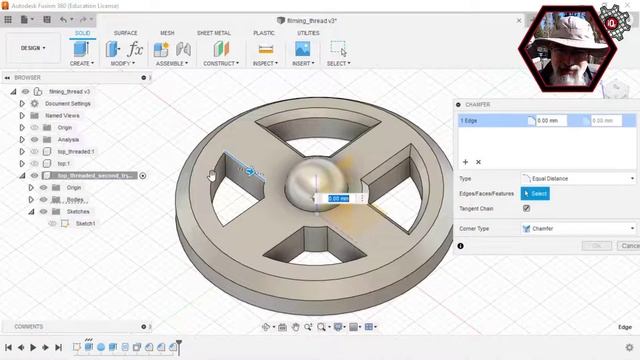Open the fx Change Parameters tool
The image size is (640, 360).
click(x=135, y=49)
